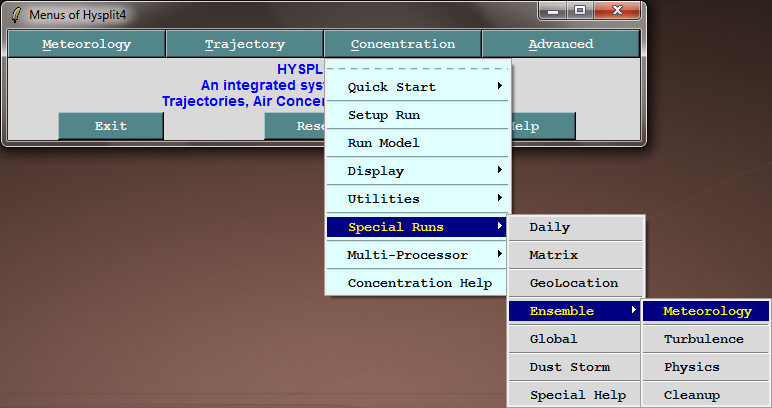Choose Turbulence ensemble option
Image resolution: width=772 pixels, height=408 pixels.
tap(705, 339)
